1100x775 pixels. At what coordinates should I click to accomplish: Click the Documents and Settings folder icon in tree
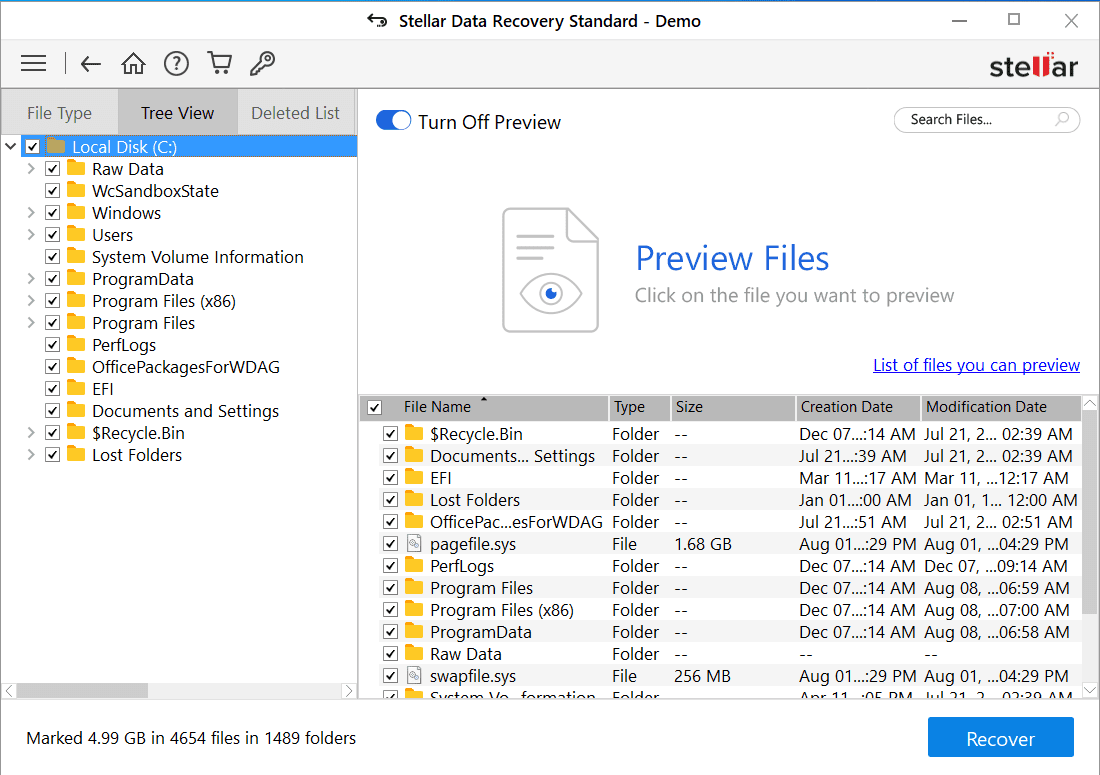(76, 410)
